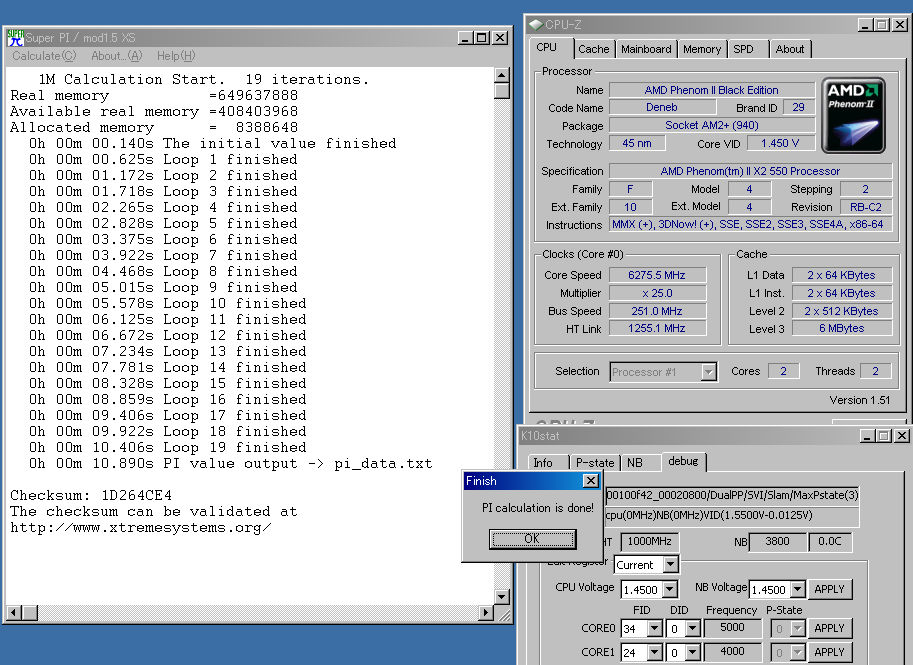Click the xtremesystems.org URL text
Image resolution: width=913 pixels, height=665 pixels.
[x=140, y=528]
